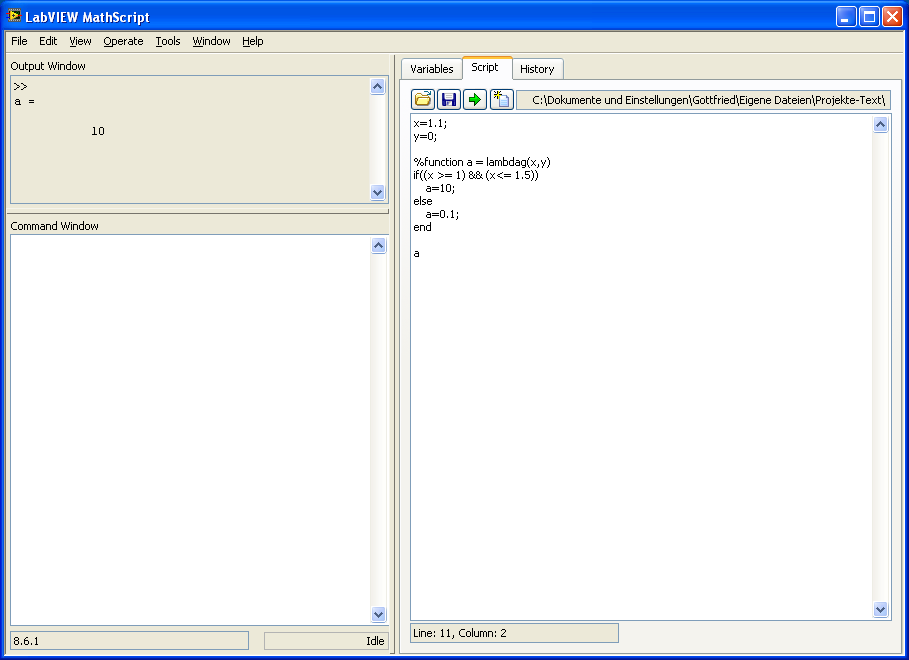Open the Help menu
Viewport: 909px width, 660px height.
point(253,41)
